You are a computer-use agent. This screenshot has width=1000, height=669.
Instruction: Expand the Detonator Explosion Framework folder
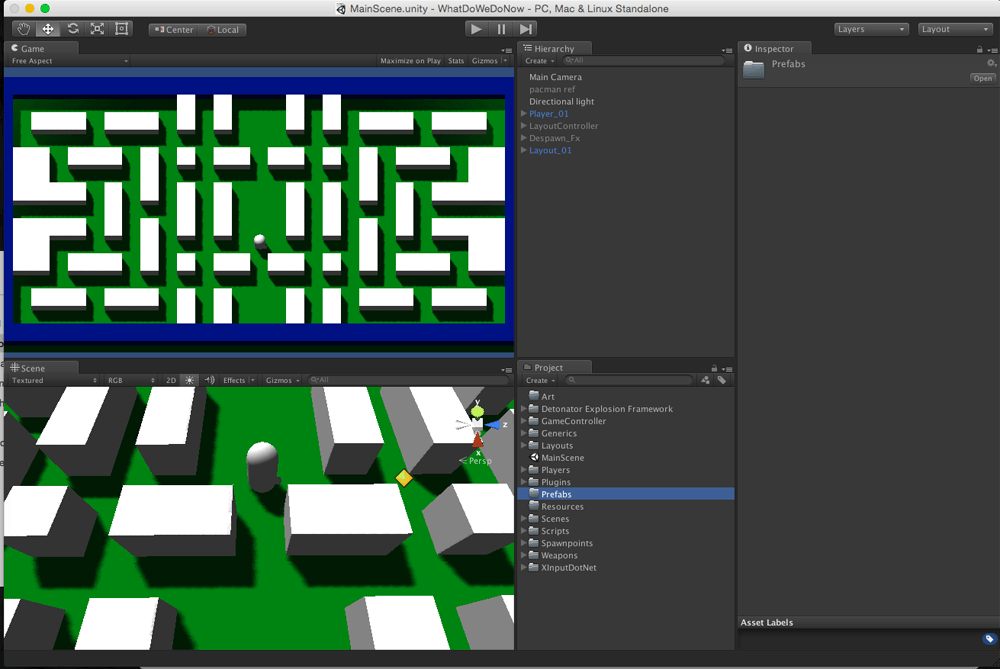524,409
